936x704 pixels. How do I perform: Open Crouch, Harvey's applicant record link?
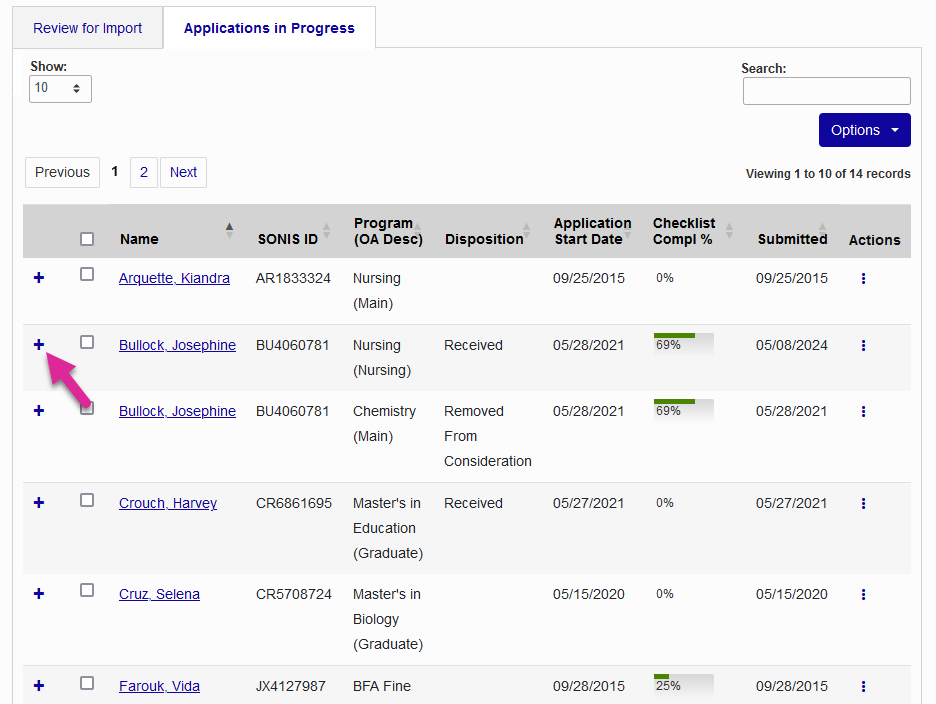[167, 503]
